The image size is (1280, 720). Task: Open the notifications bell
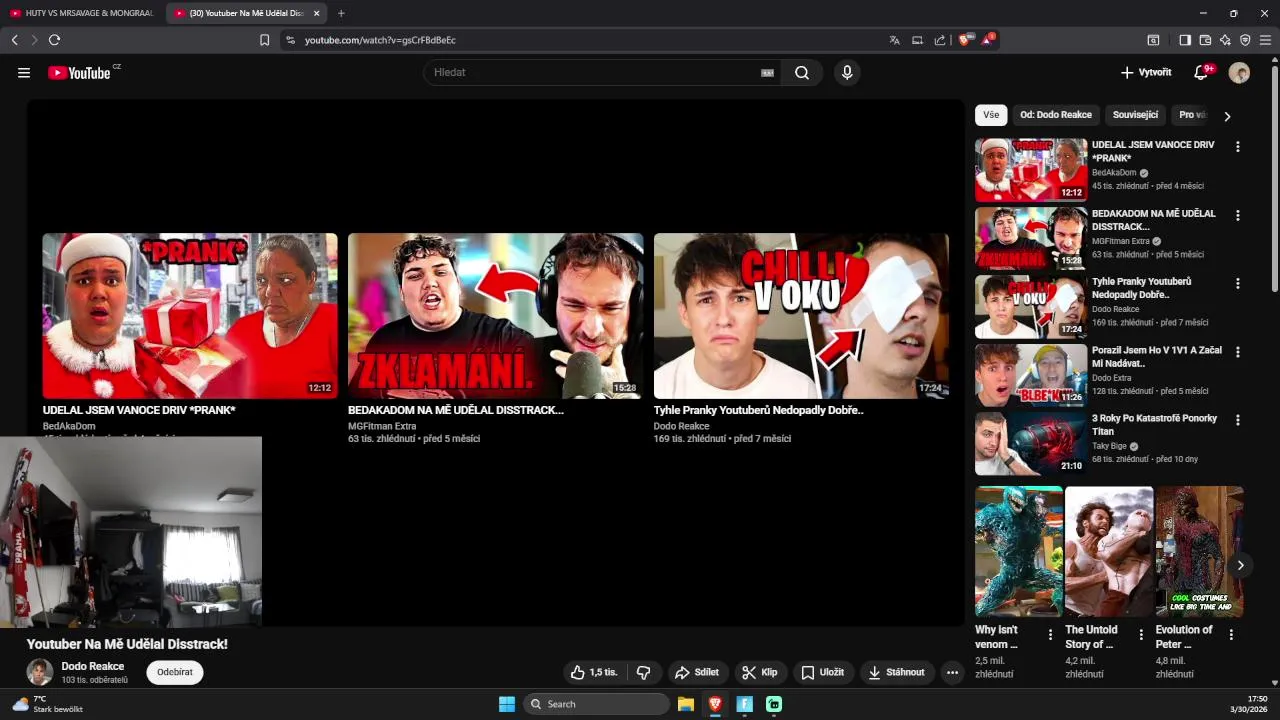click(1203, 72)
